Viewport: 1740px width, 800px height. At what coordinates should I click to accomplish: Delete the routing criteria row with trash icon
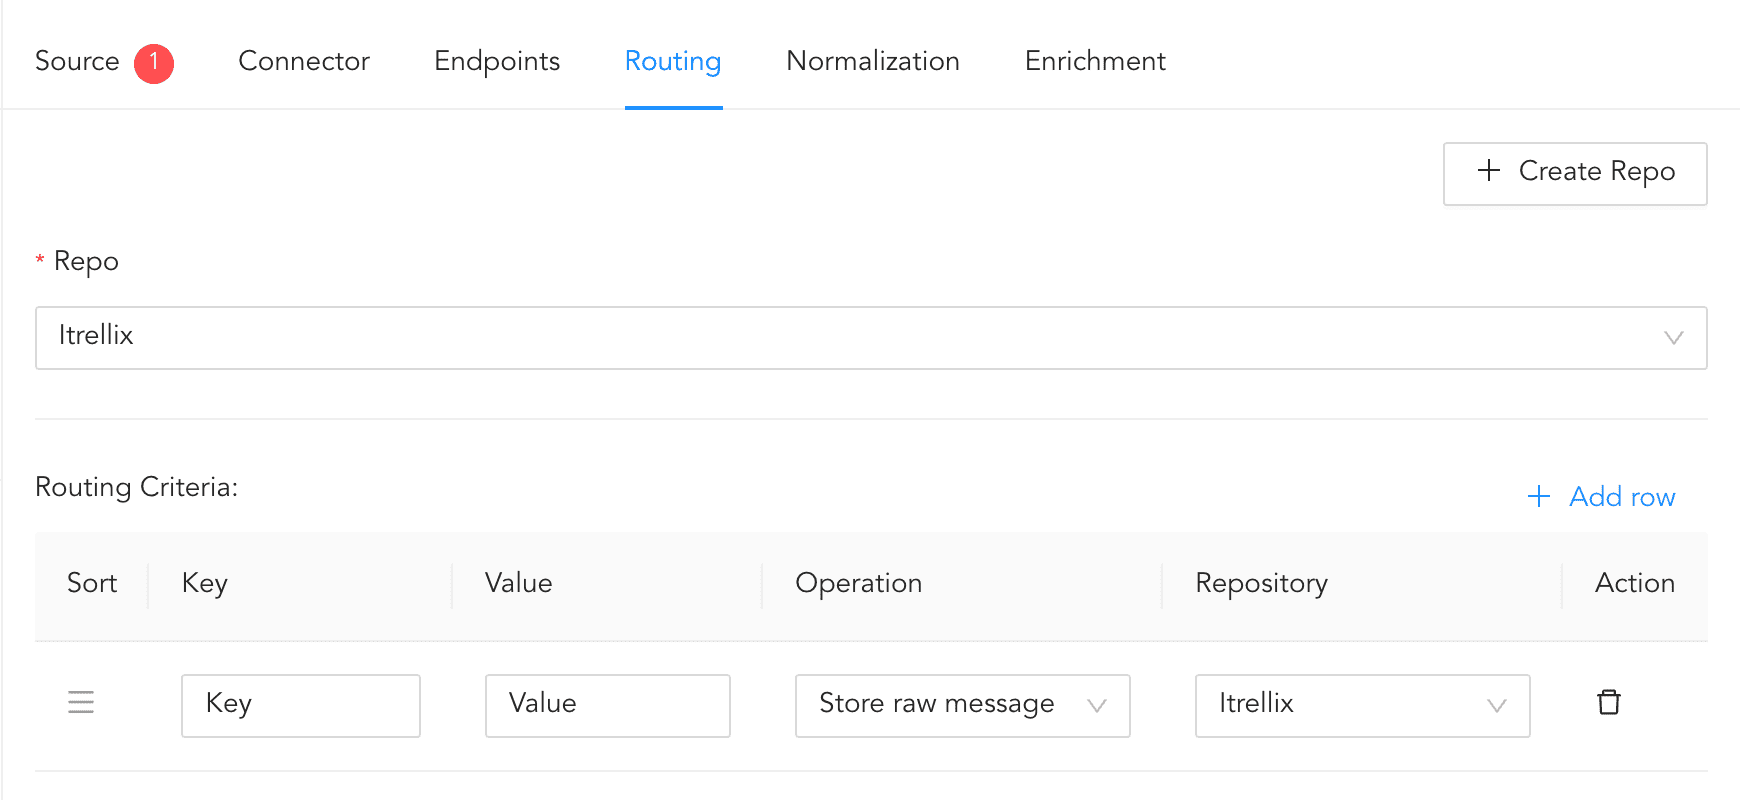tap(1608, 703)
